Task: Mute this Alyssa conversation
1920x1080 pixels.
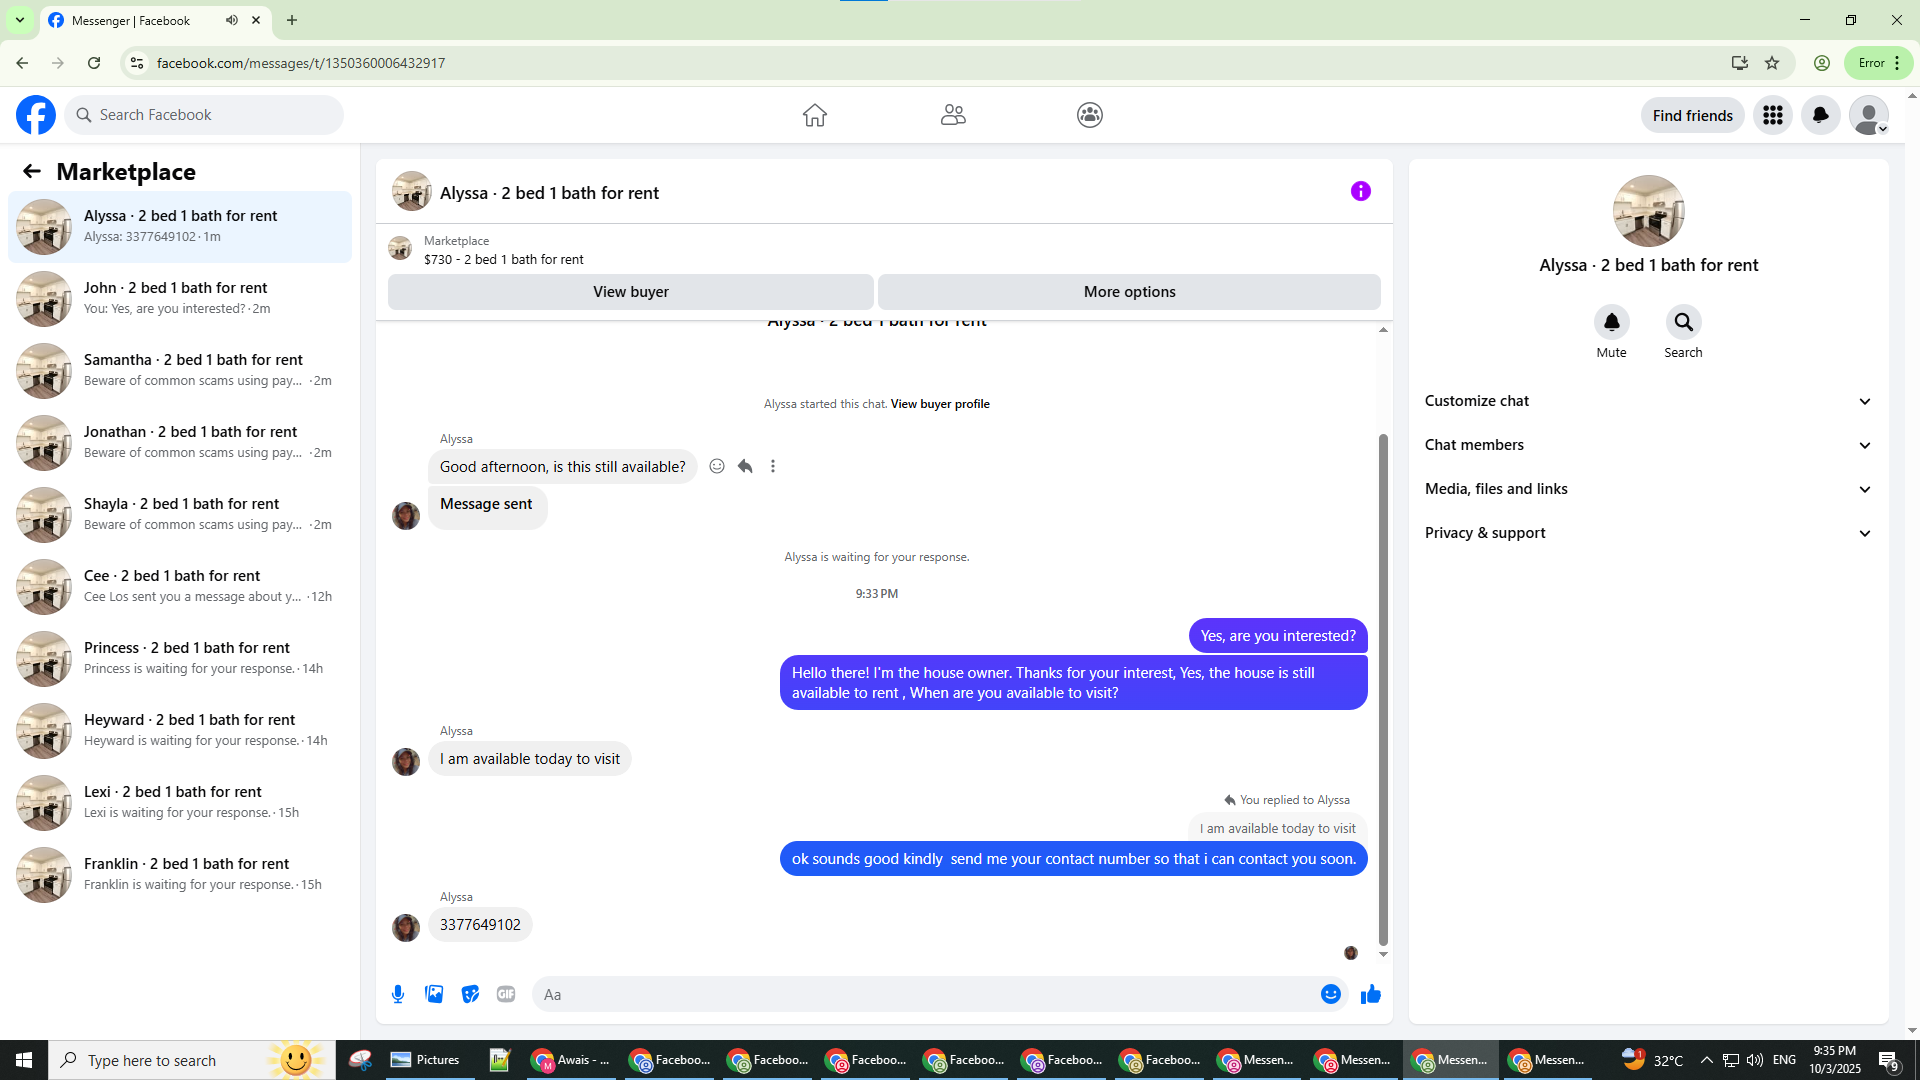Action: click(1612, 322)
